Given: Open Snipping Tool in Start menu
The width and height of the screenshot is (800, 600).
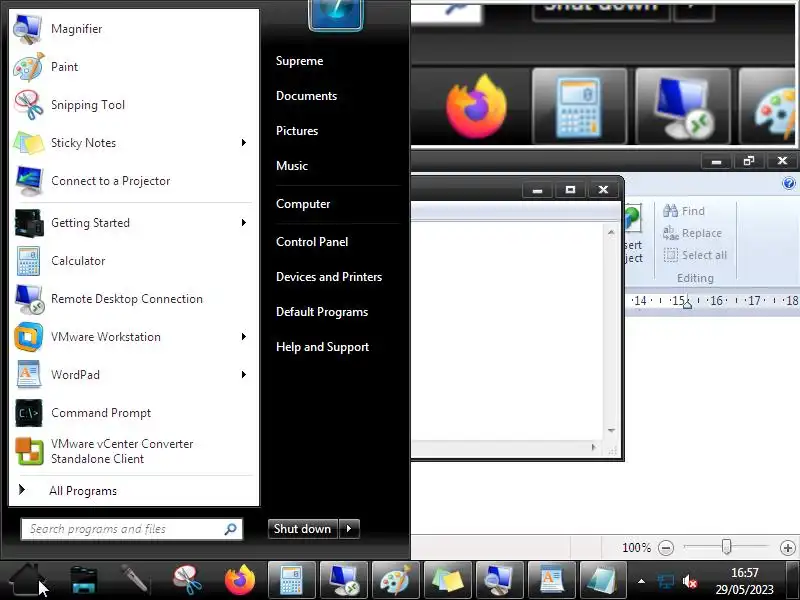Looking at the screenshot, I should coord(132,105).
